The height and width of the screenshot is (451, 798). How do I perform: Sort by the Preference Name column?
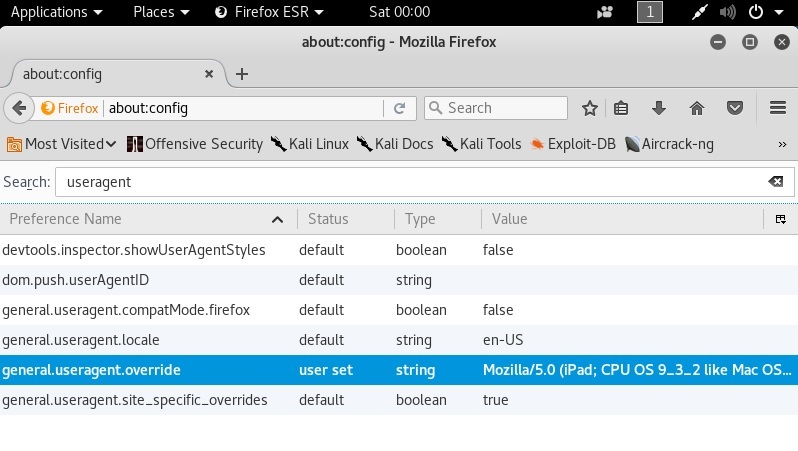[x=148, y=219]
